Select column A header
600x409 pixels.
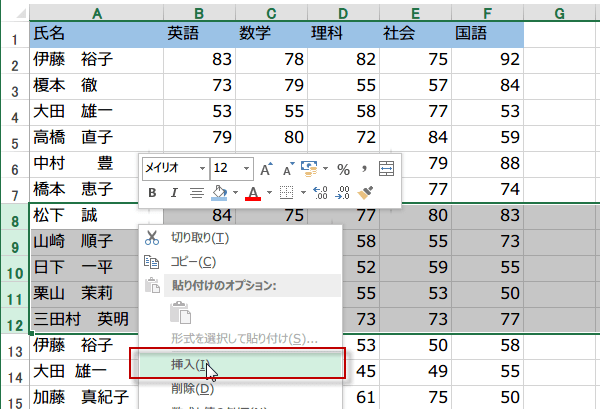pos(96,14)
